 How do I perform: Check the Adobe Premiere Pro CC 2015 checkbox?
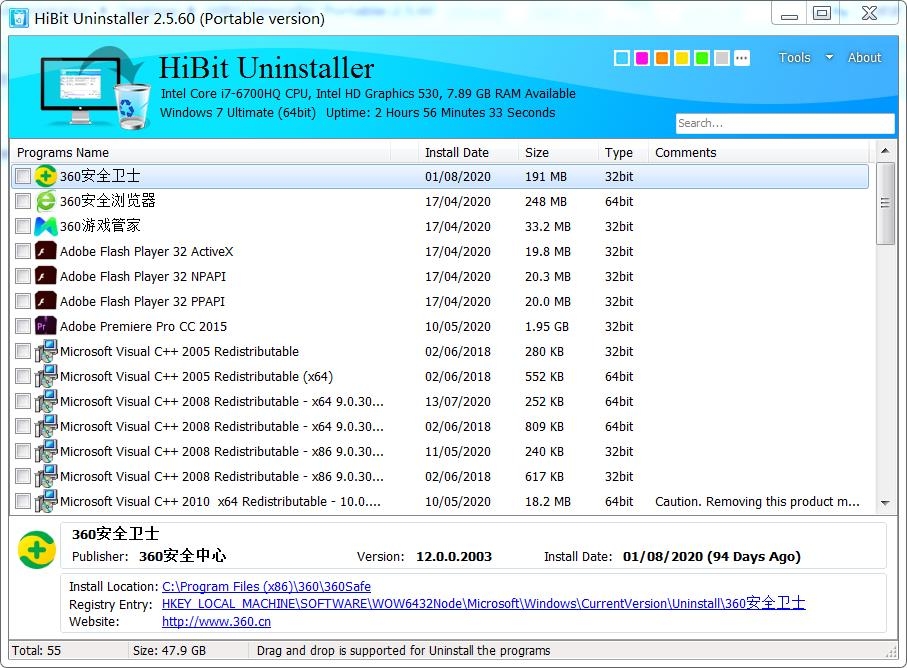(x=23, y=326)
